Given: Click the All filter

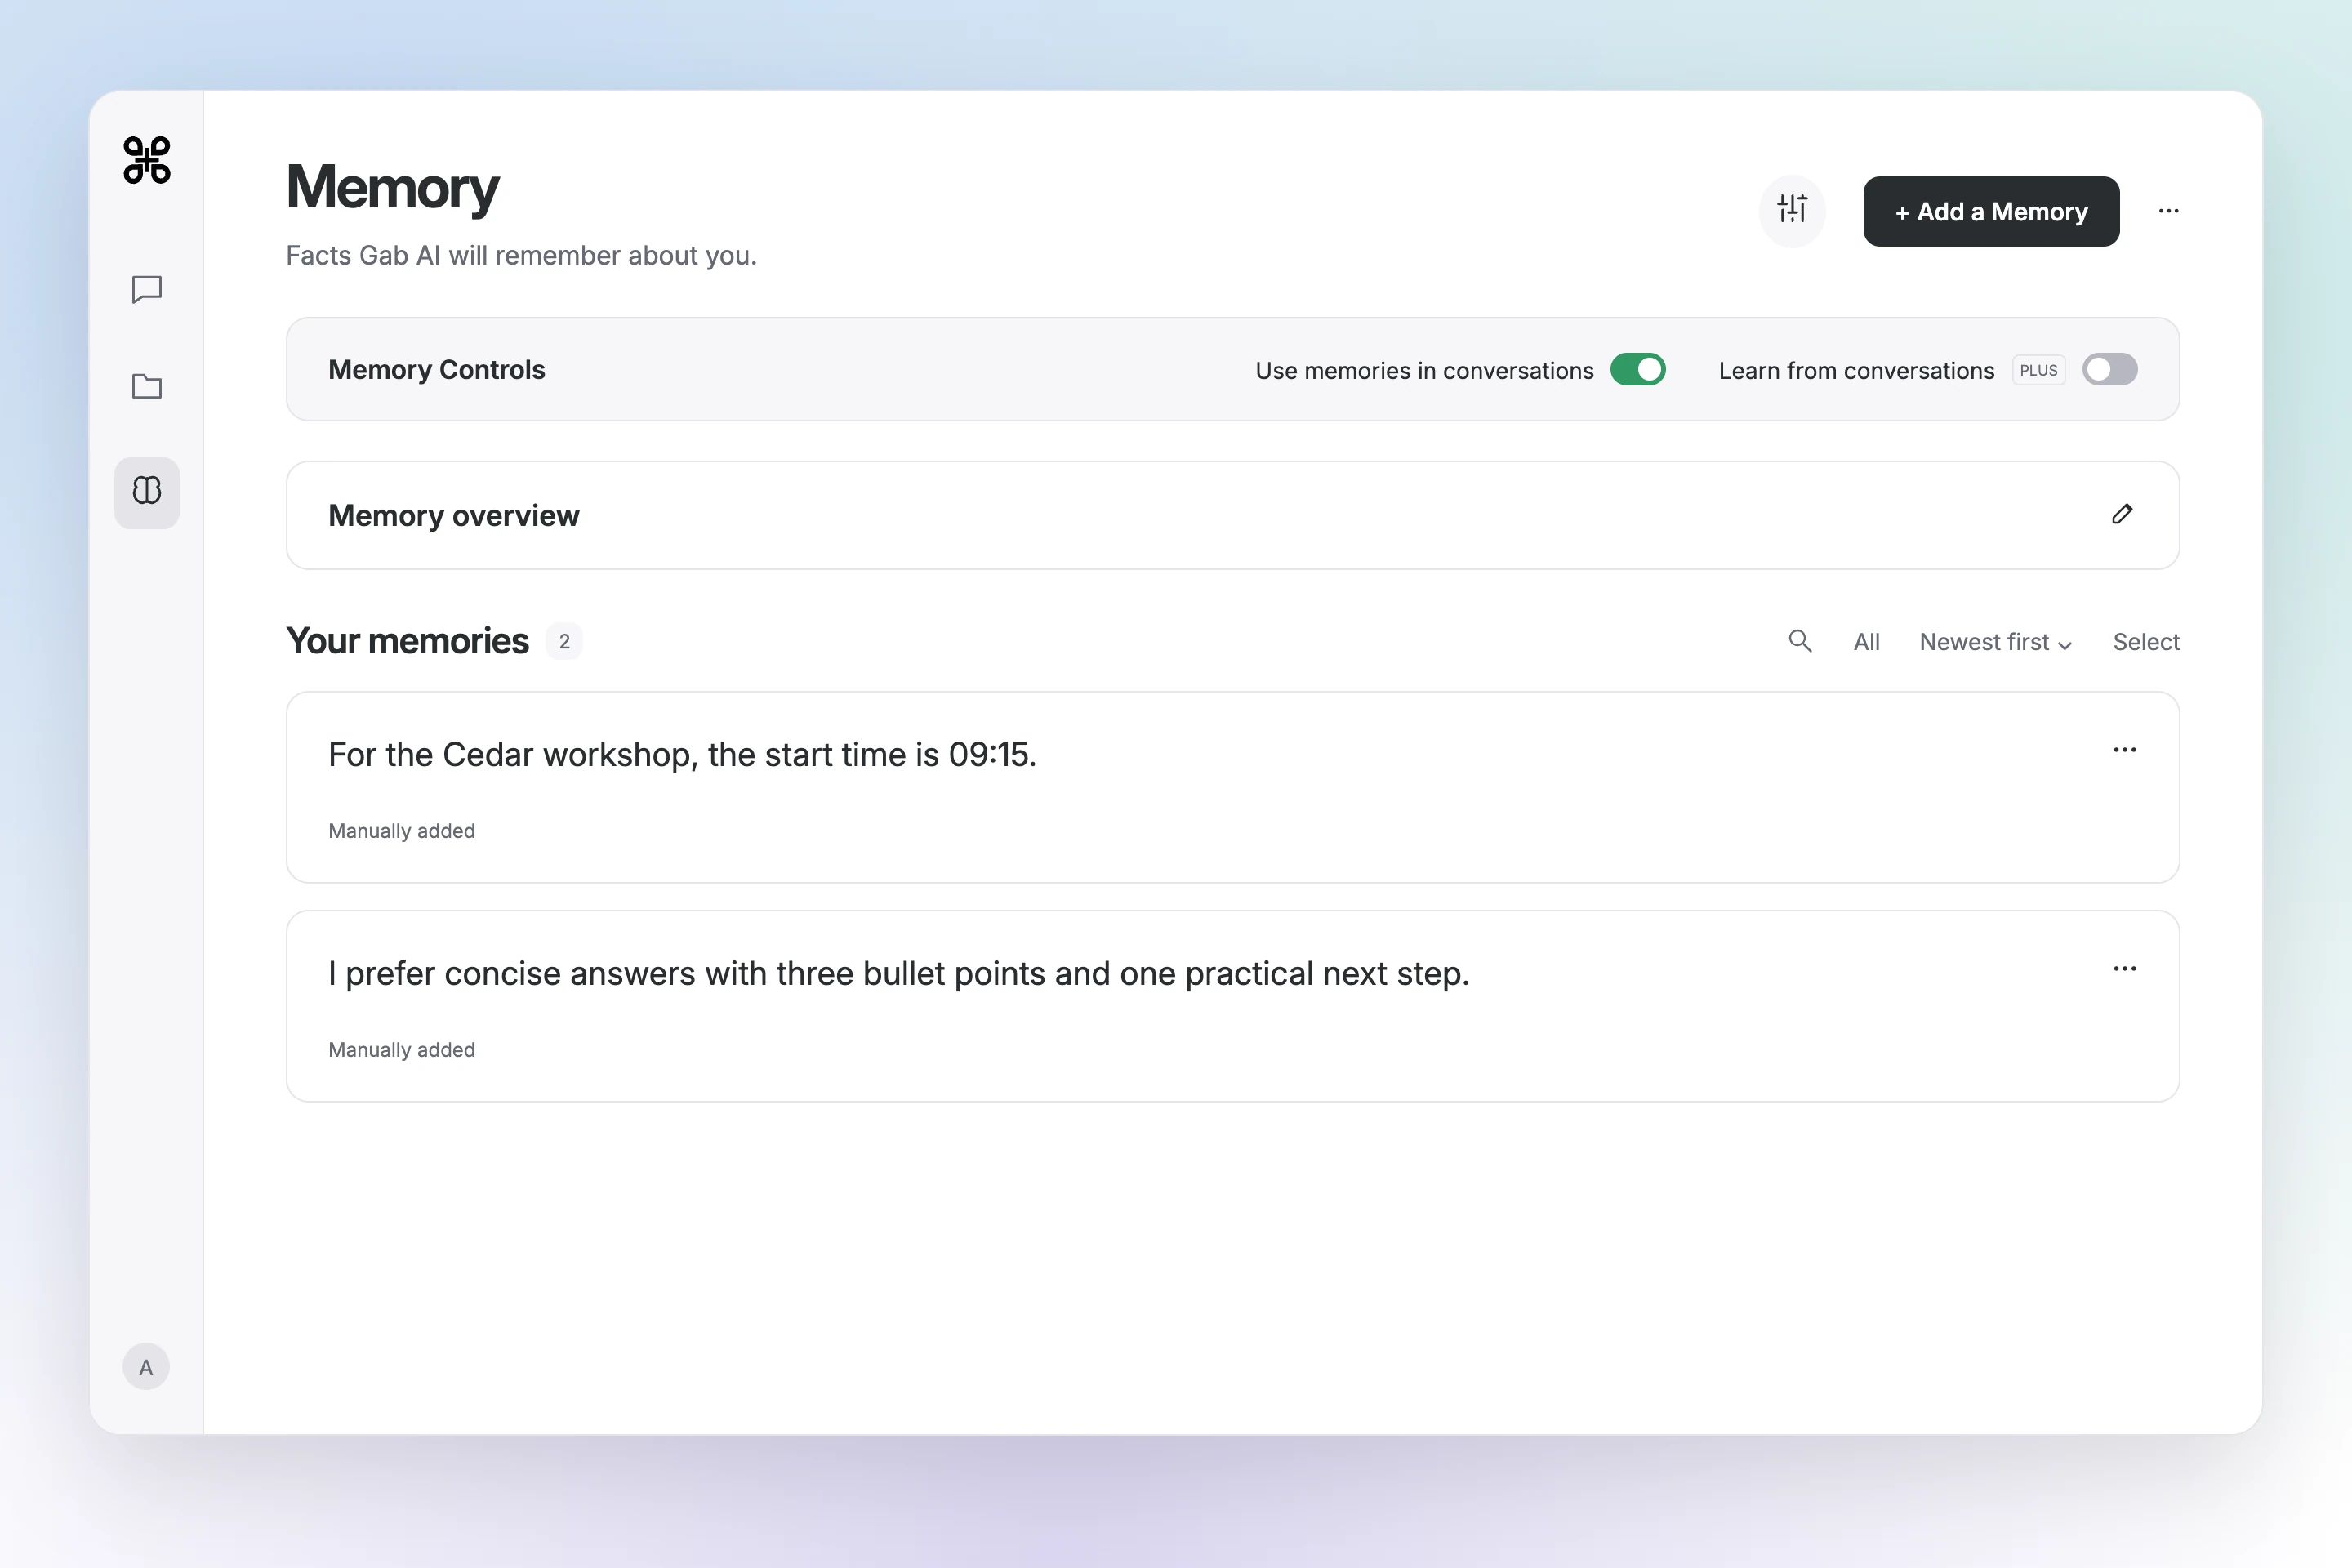Looking at the screenshot, I should click(x=1866, y=642).
